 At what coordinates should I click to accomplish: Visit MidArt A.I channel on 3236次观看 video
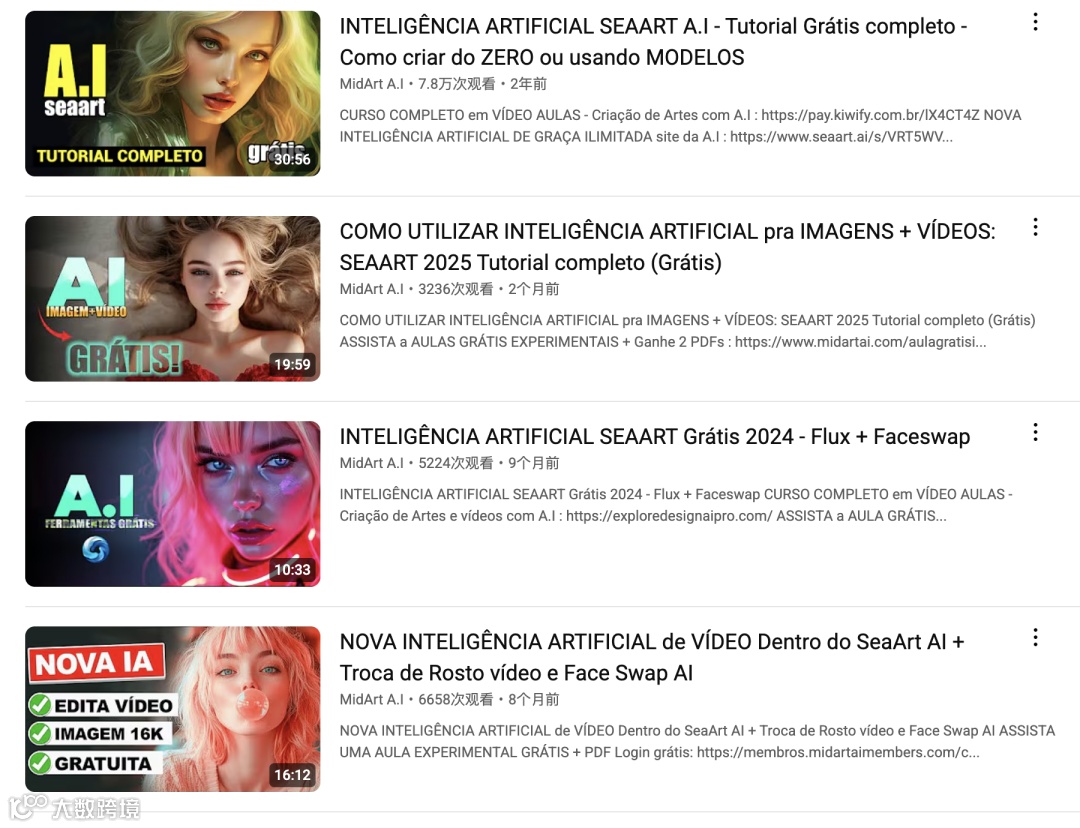[x=372, y=289]
